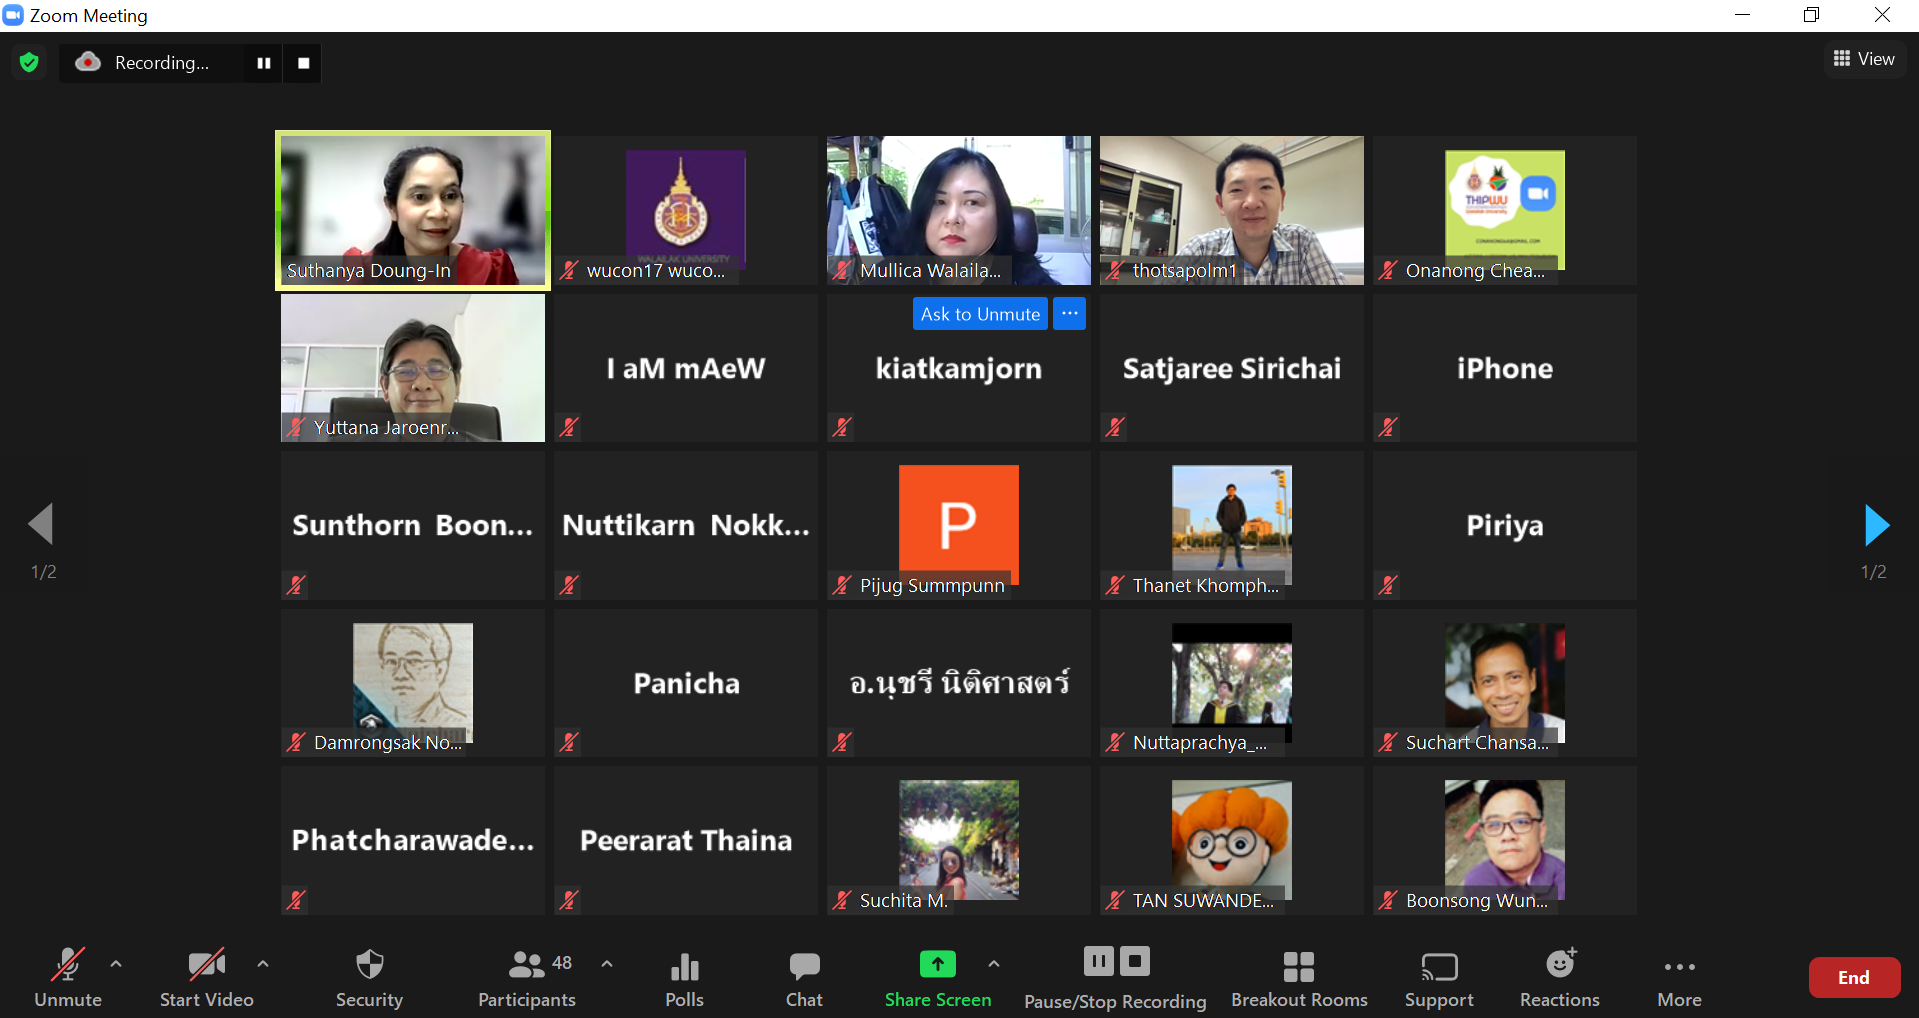
Task: Select the Sunthorn Boon tile
Action: coord(413,526)
